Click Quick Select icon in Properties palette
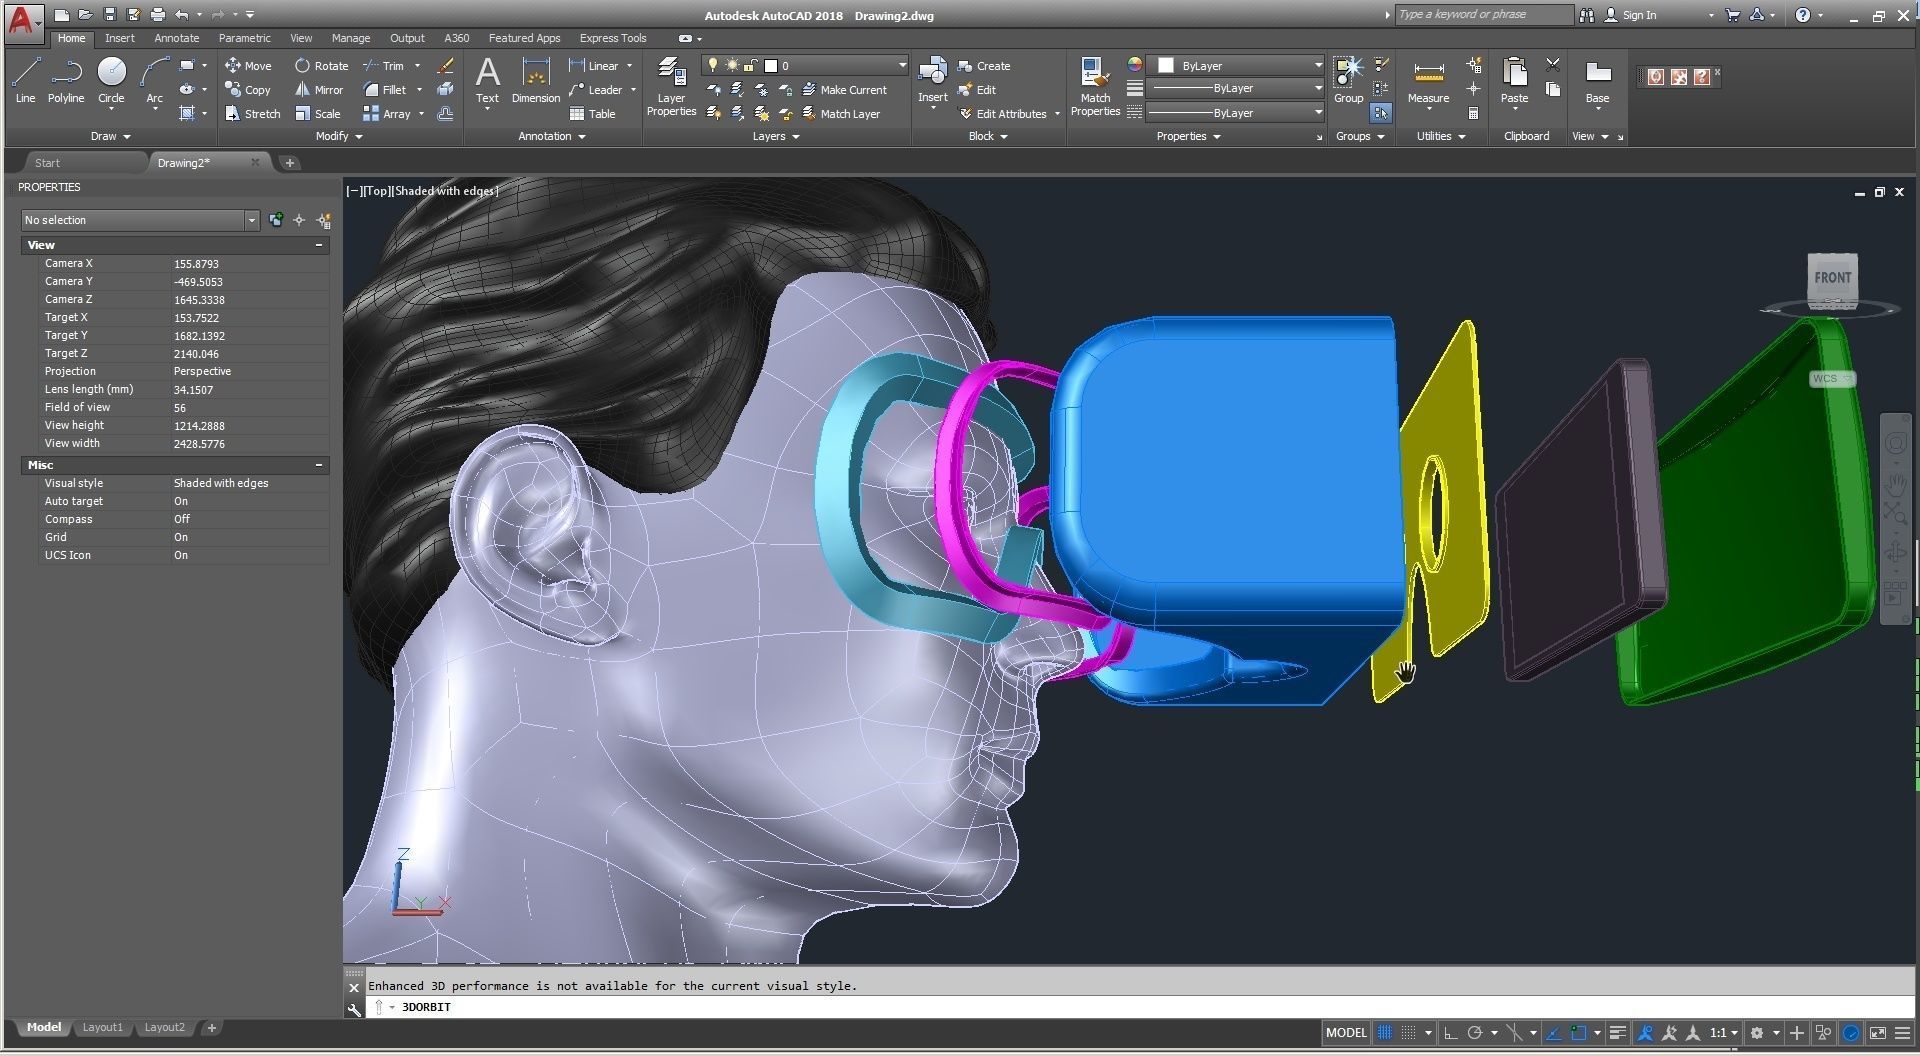Screen dimensions: 1920x1056 (323, 220)
